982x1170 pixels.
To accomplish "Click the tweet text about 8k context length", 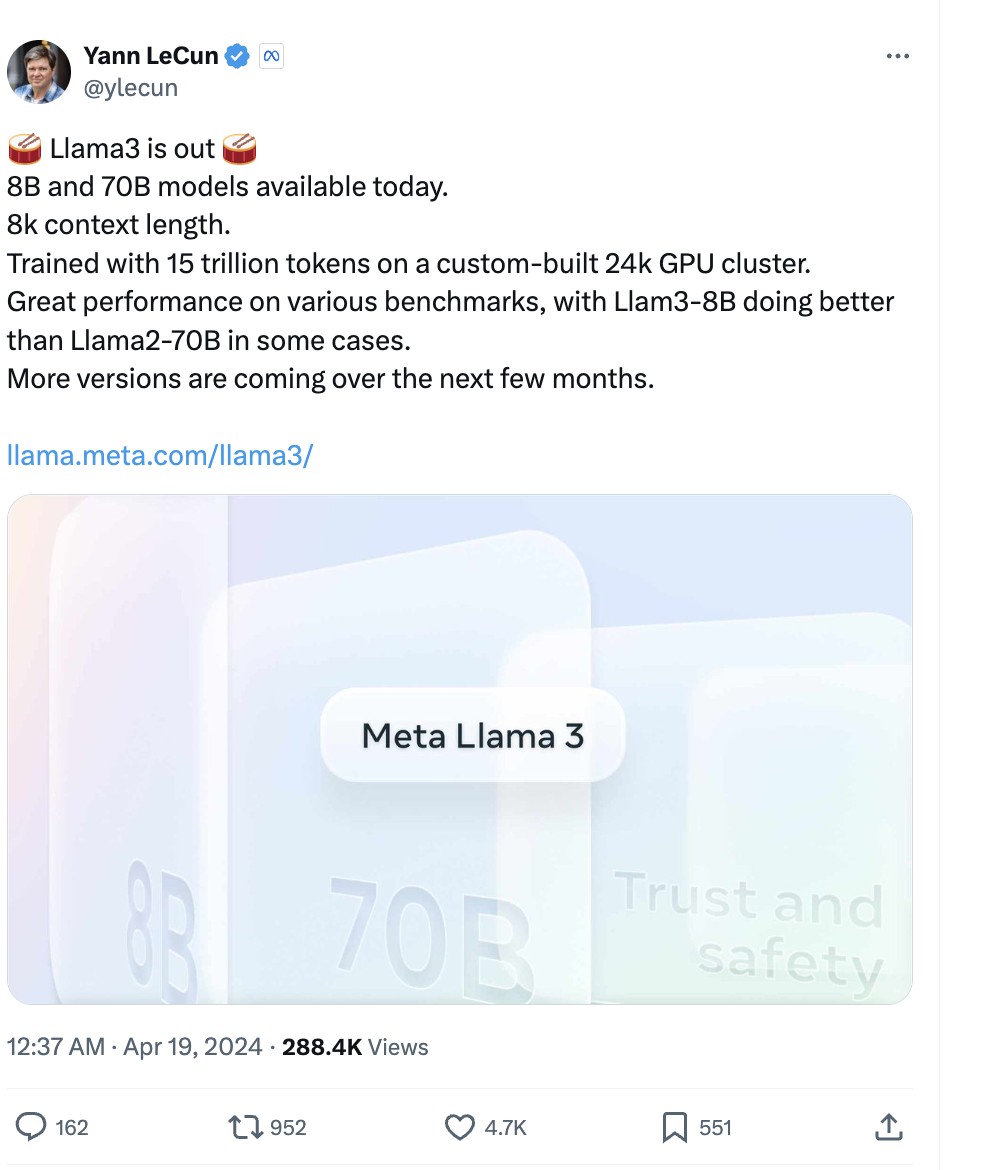I will [118, 225].
